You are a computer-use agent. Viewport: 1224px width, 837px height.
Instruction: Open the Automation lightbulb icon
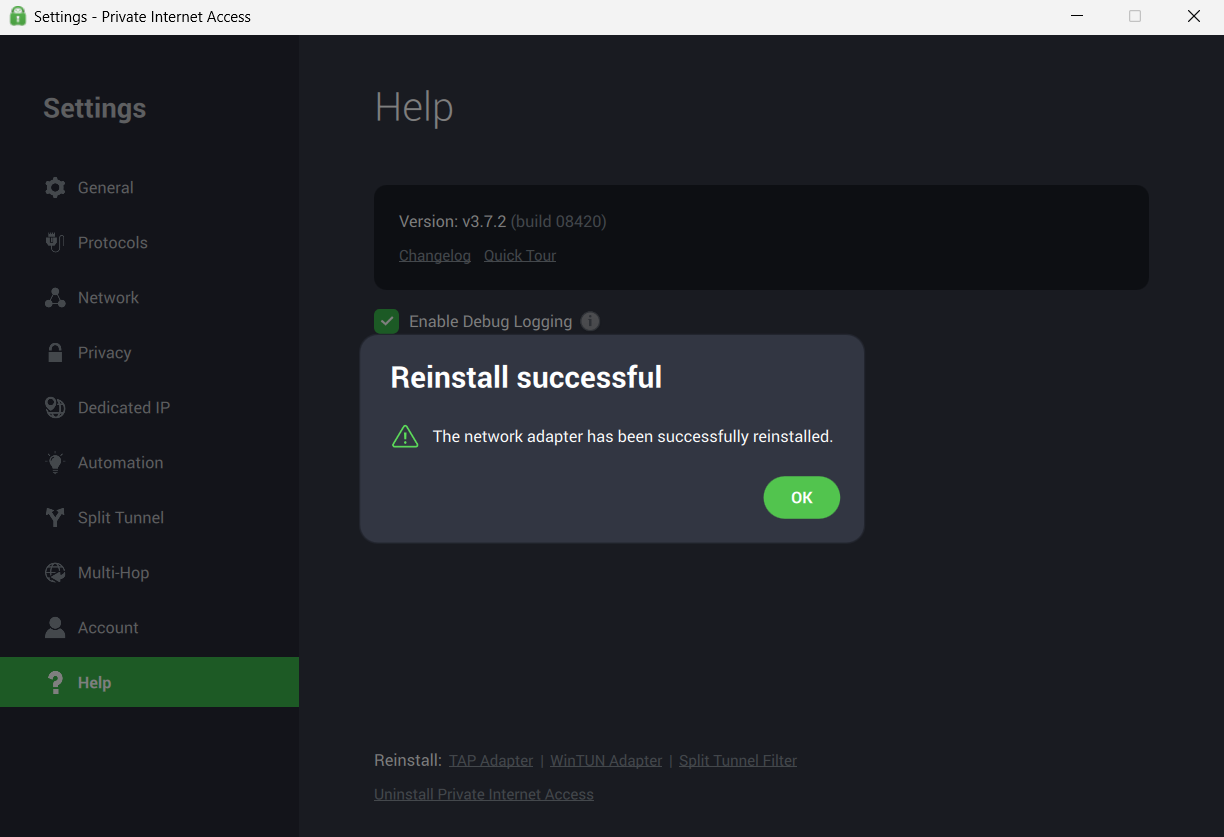pos(55,463)
